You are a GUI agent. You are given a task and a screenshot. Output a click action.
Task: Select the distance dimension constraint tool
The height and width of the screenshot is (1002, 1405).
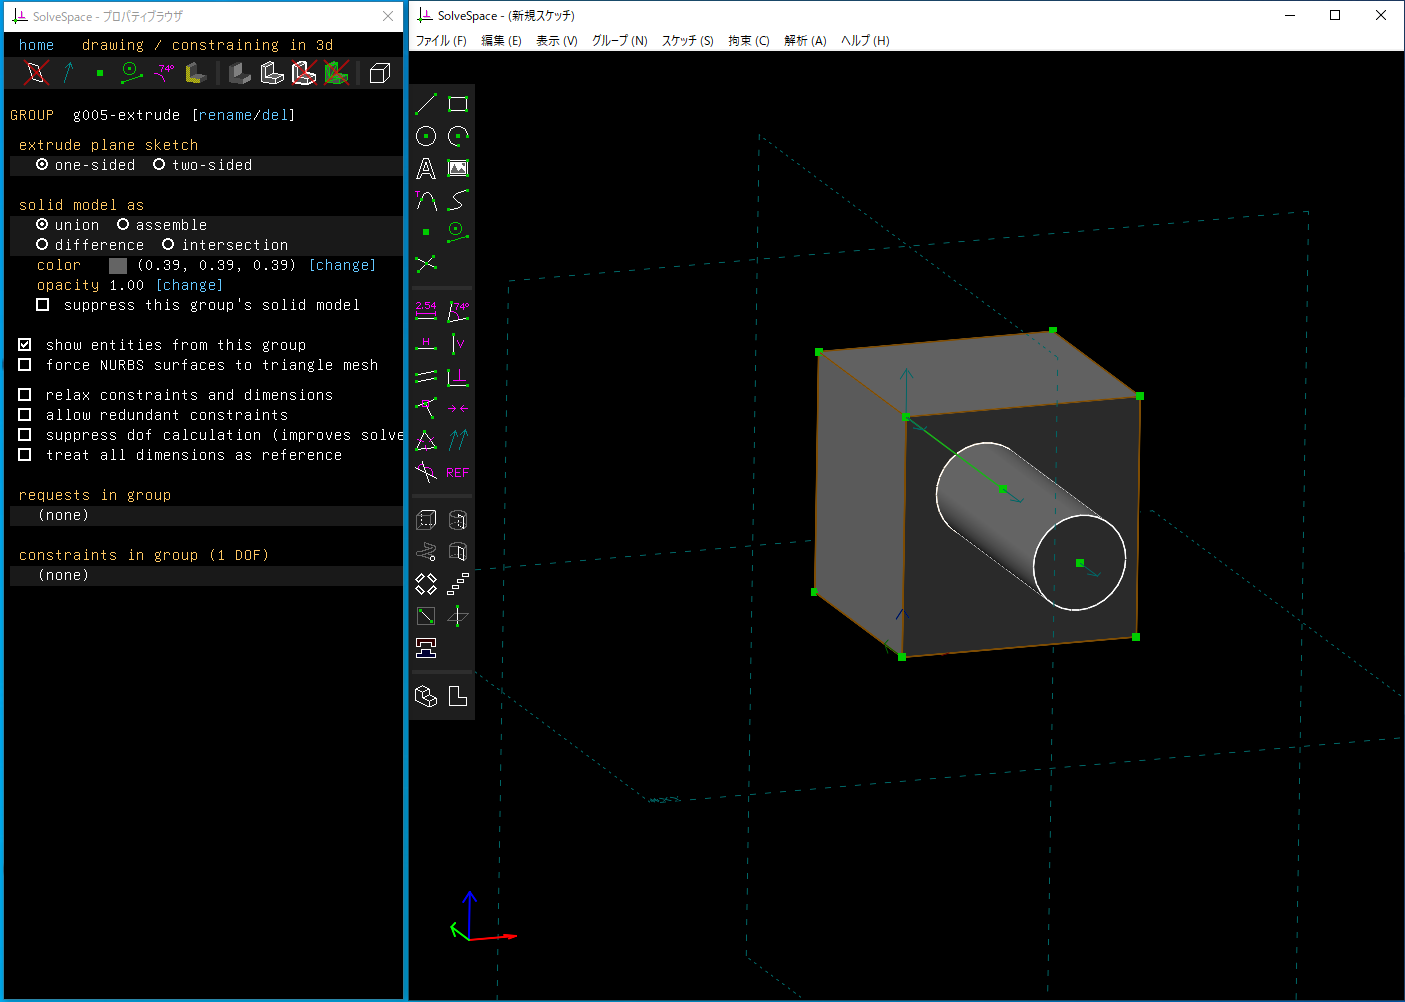426,311
